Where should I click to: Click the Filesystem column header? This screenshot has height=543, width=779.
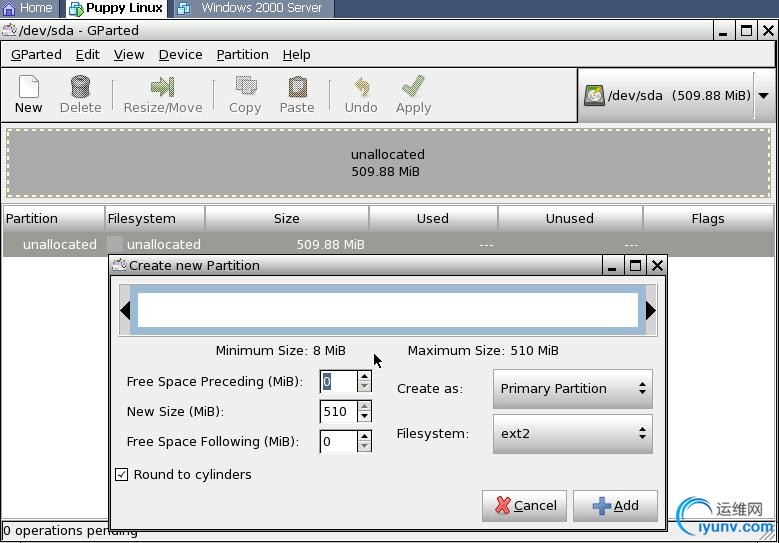155,219
